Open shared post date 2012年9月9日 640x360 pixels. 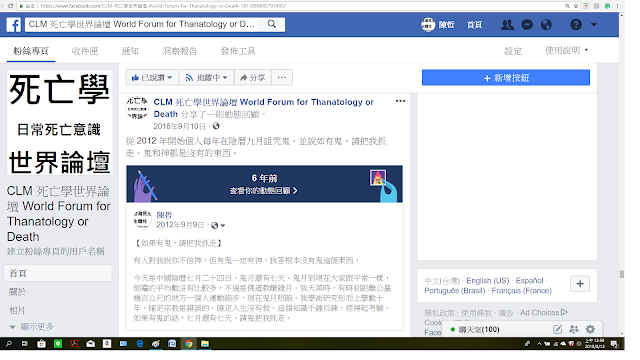point(180,225)
